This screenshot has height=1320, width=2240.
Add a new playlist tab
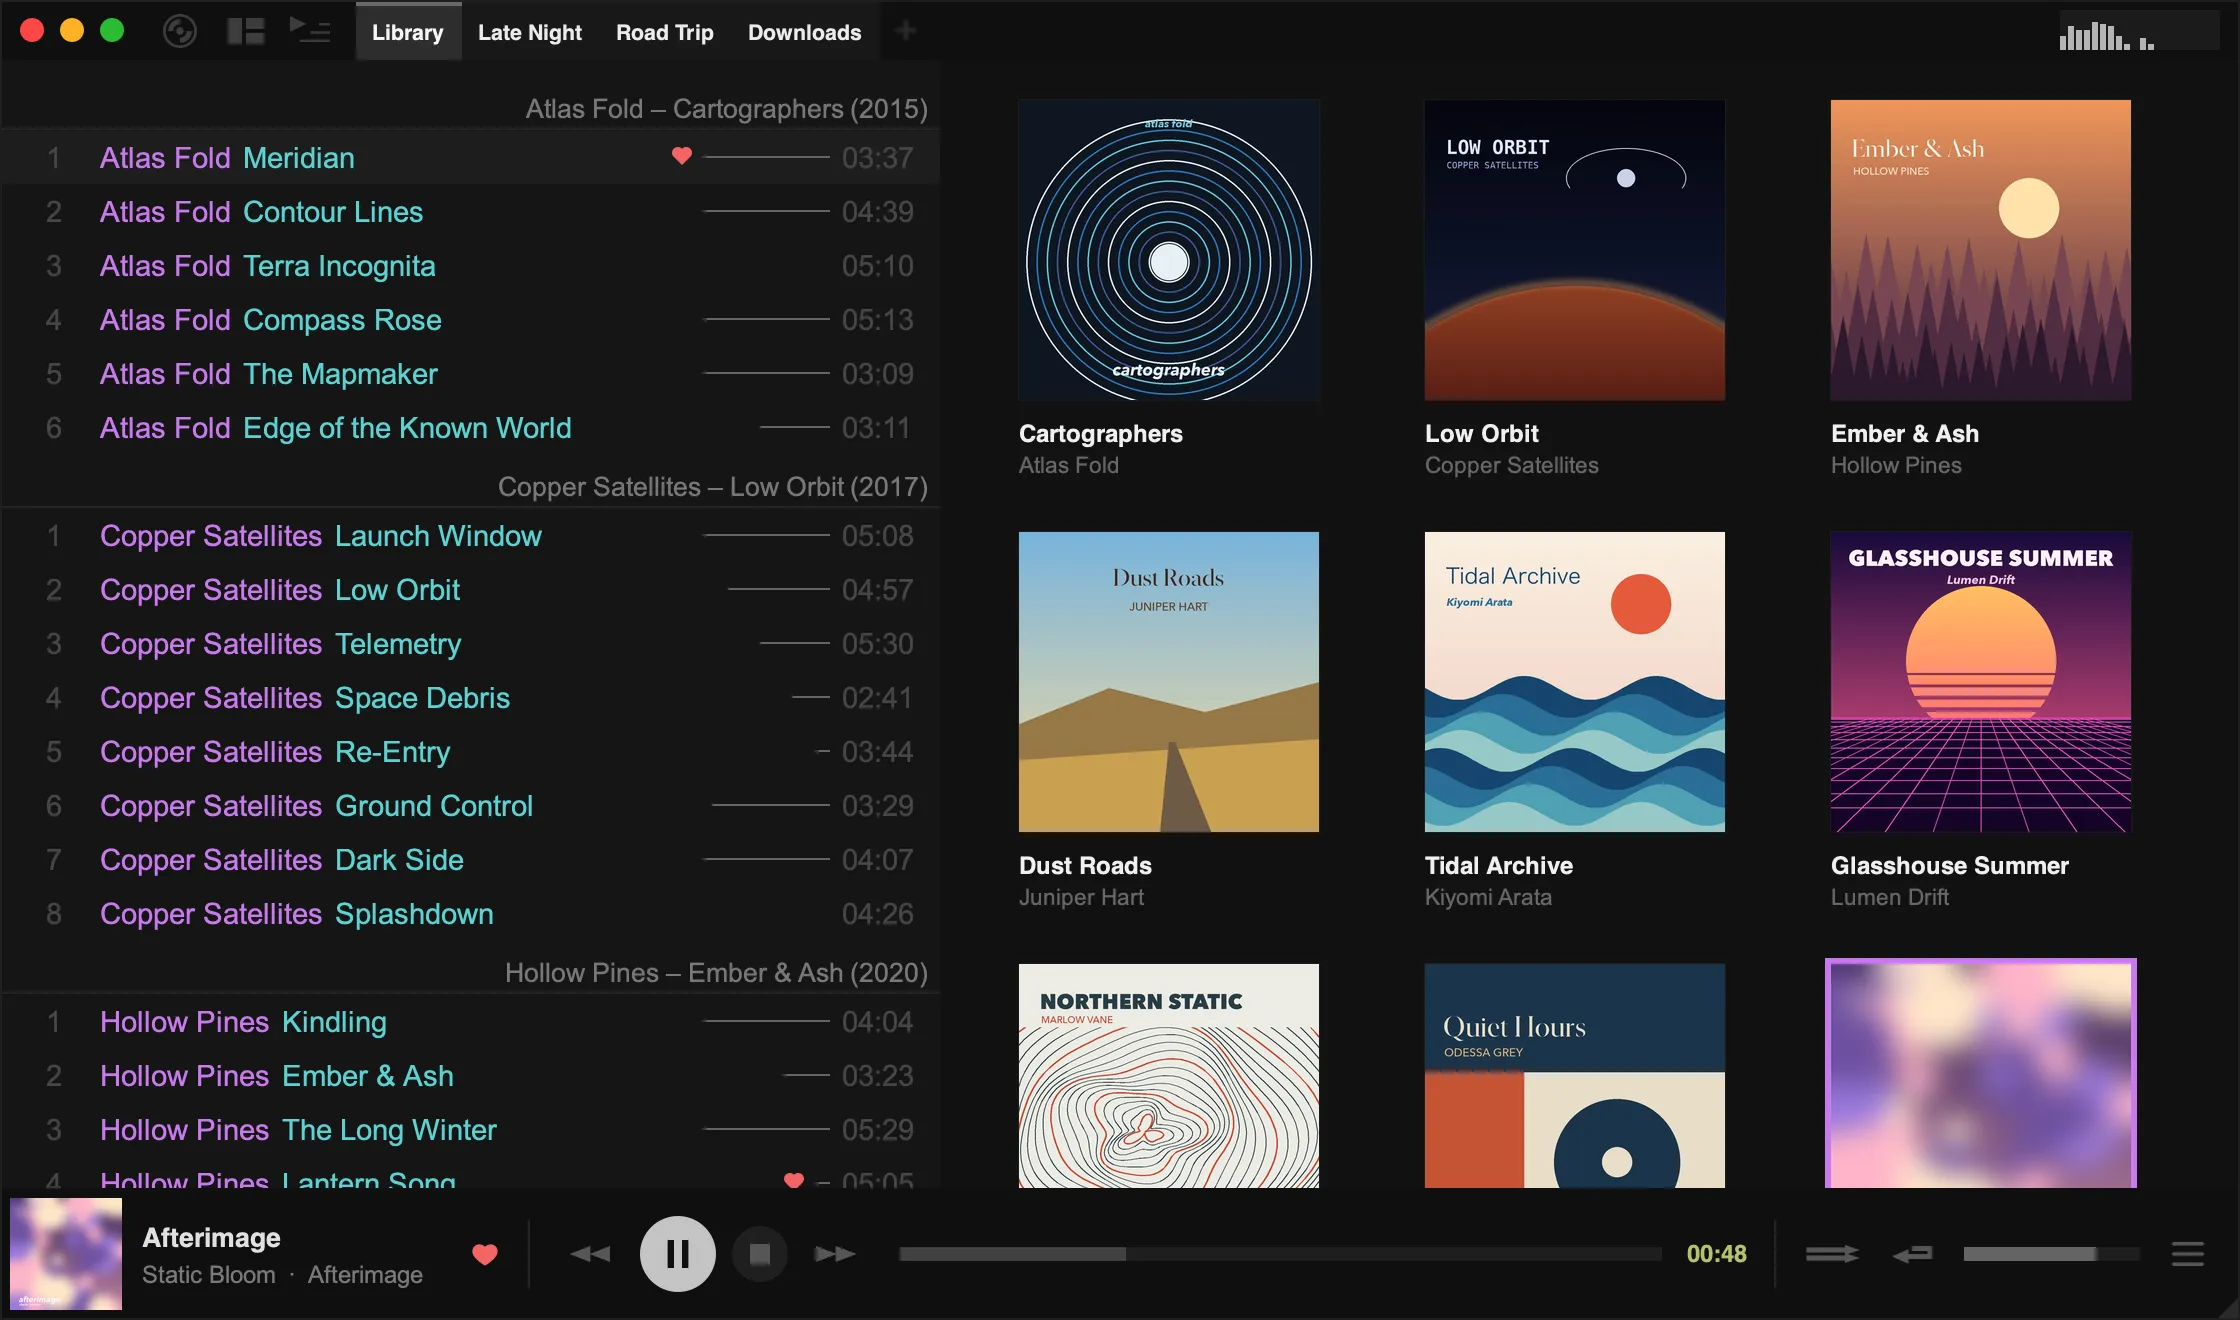click(905, 31)
